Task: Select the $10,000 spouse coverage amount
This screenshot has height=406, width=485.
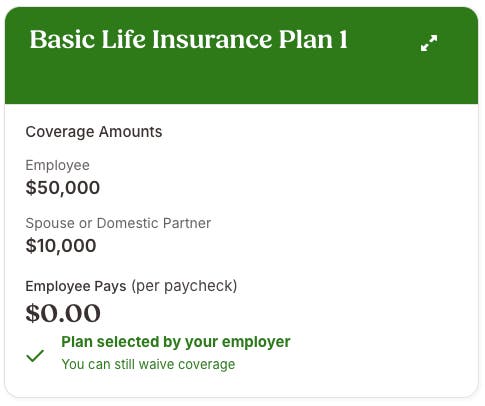Action: (x=61, y=246)
